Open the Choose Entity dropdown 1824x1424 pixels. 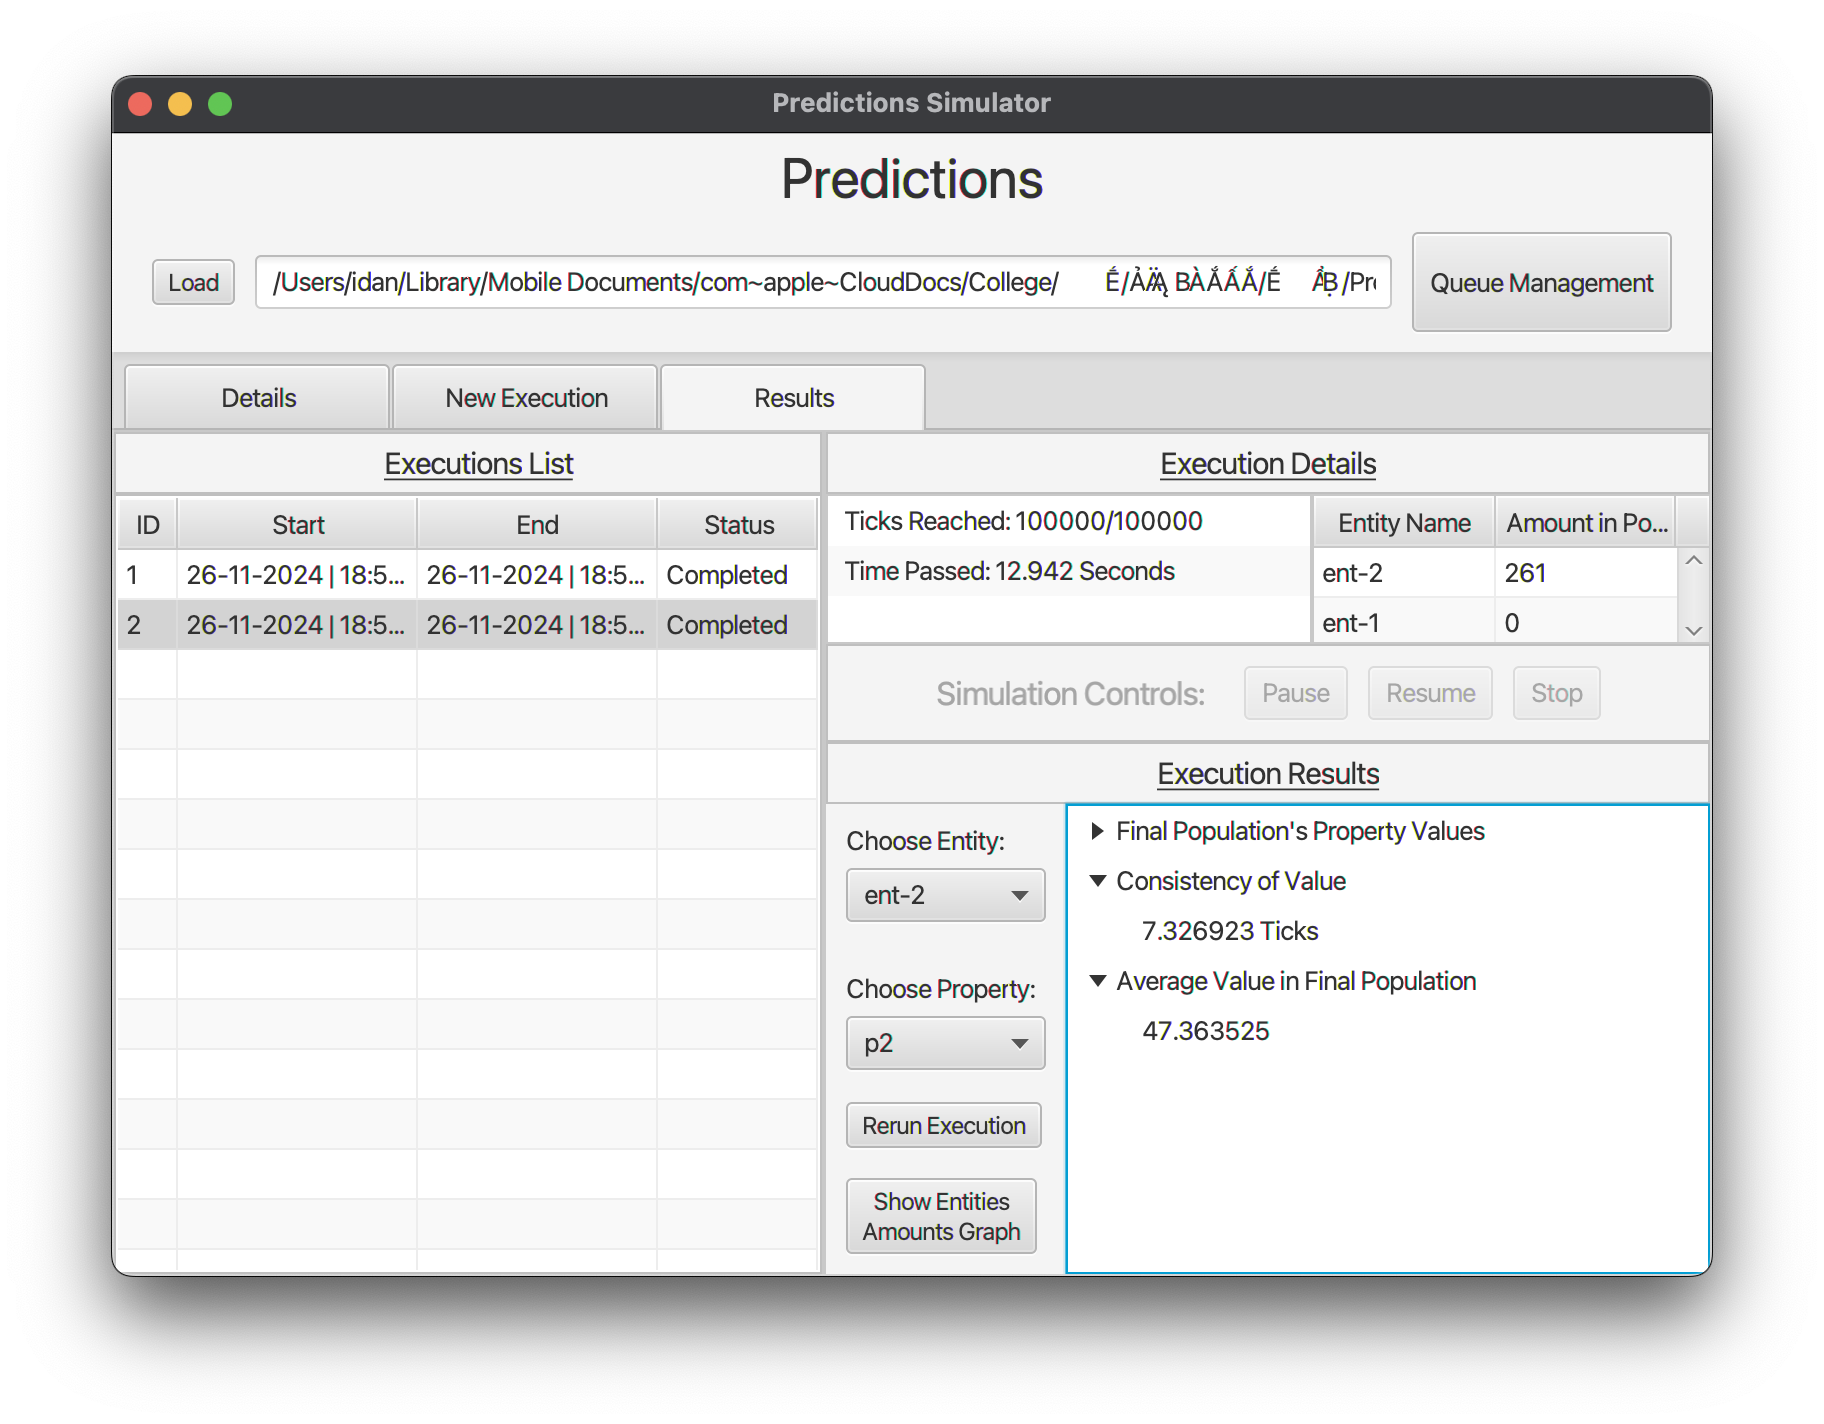coord(945,895)
